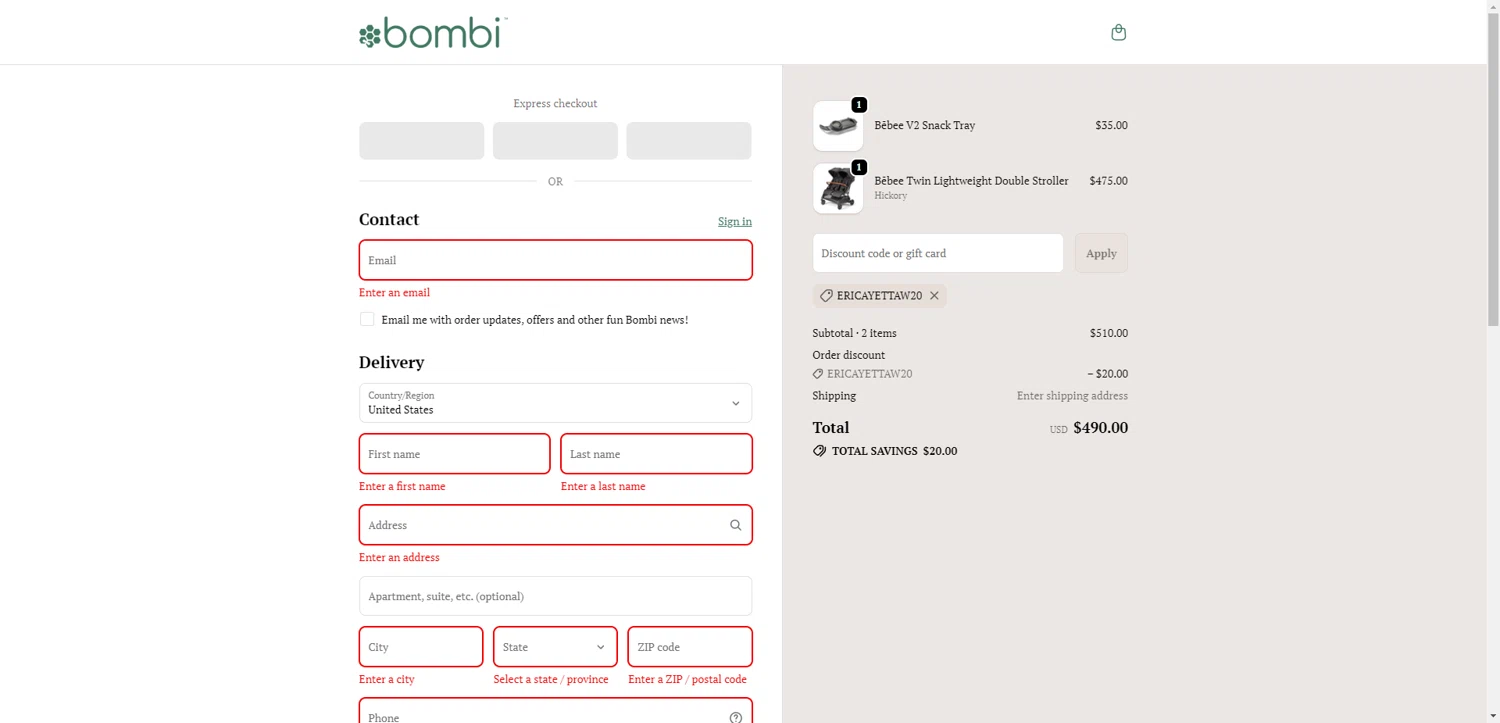This screenshot has width=1500, height=723.
Task: Select the middle express checkout button
Action: click(555, 141)
